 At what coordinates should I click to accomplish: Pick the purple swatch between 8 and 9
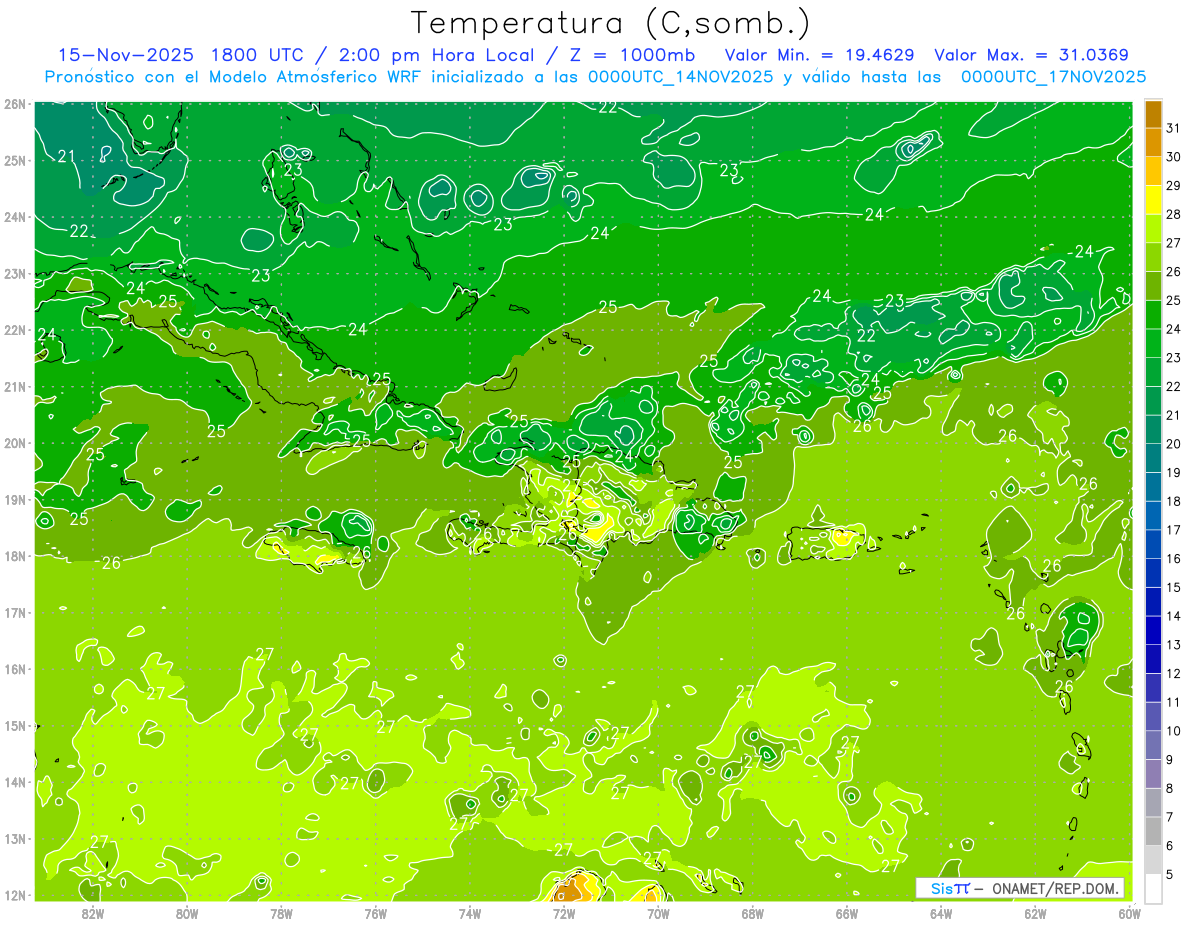1154,773
